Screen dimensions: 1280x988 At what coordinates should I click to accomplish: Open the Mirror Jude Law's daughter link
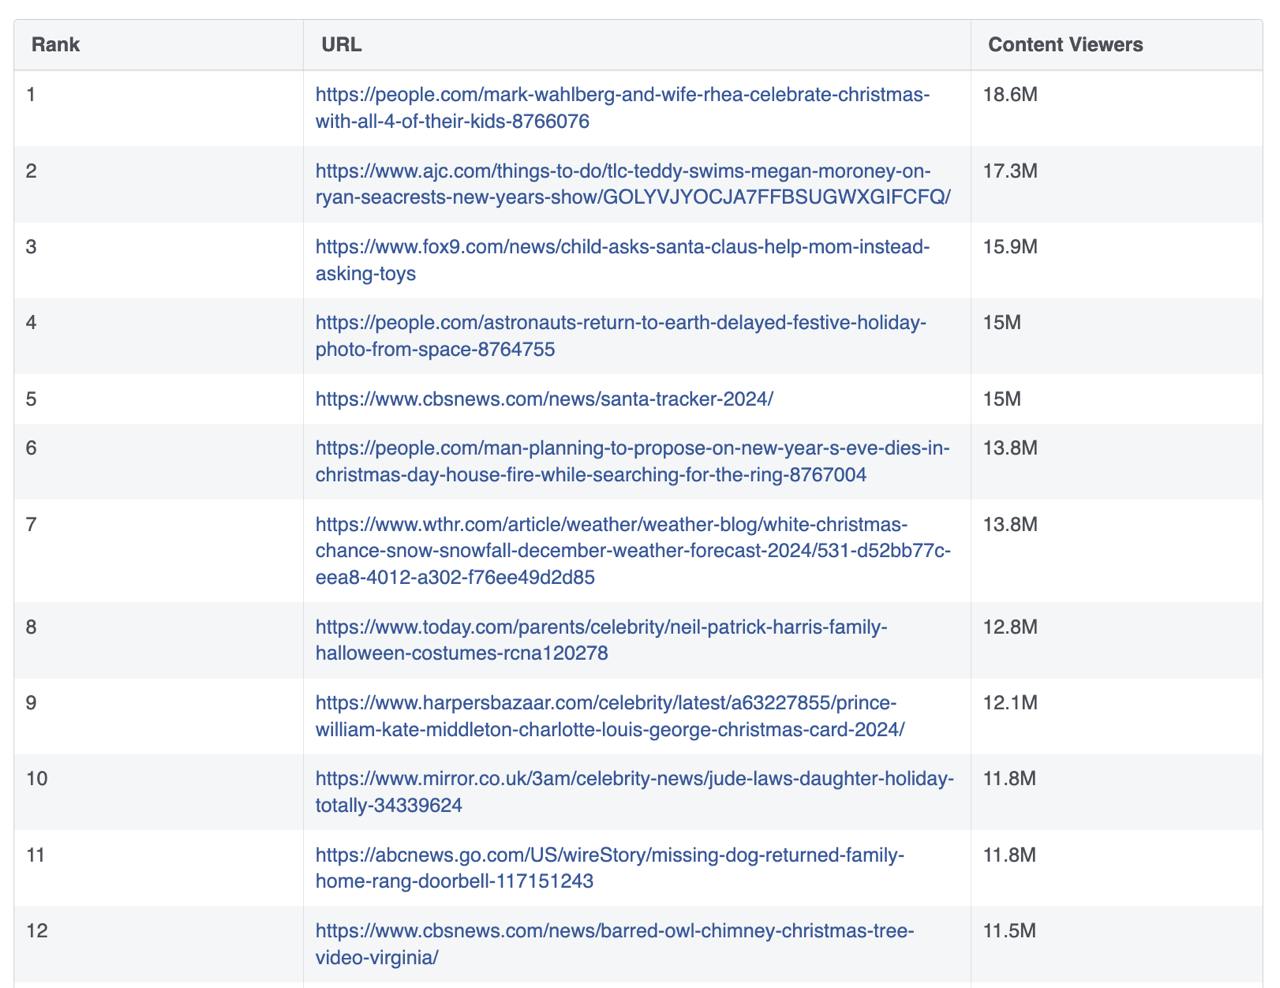tap(634, 779)
